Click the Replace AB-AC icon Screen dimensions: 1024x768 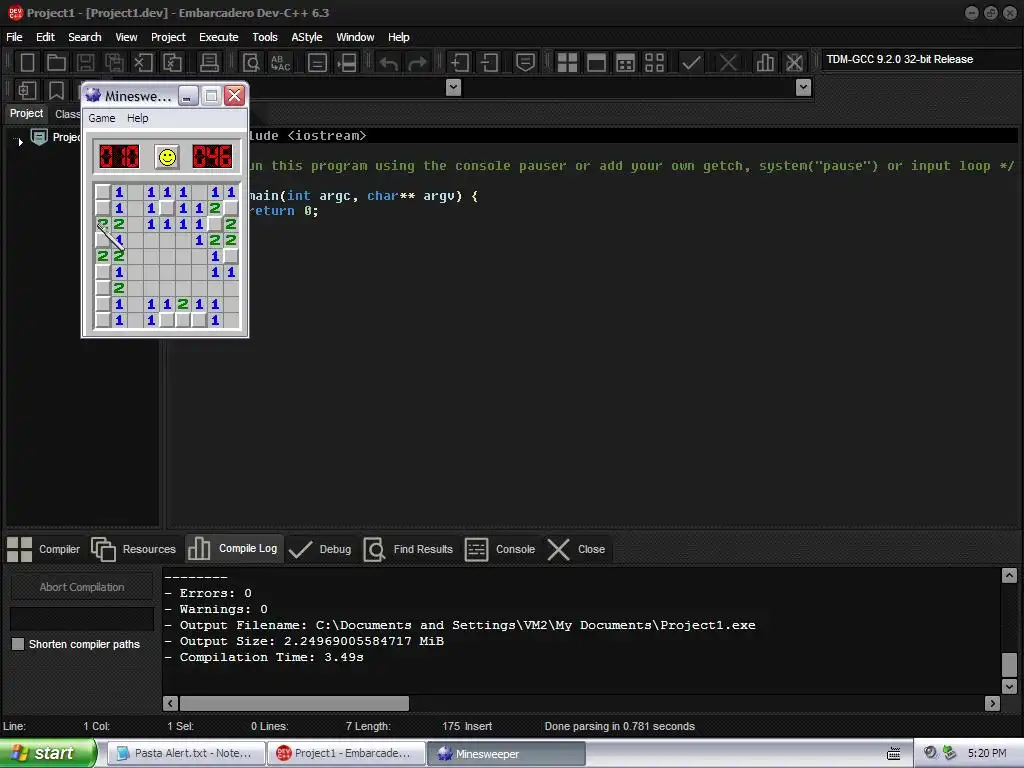click(x=281, y=63)
